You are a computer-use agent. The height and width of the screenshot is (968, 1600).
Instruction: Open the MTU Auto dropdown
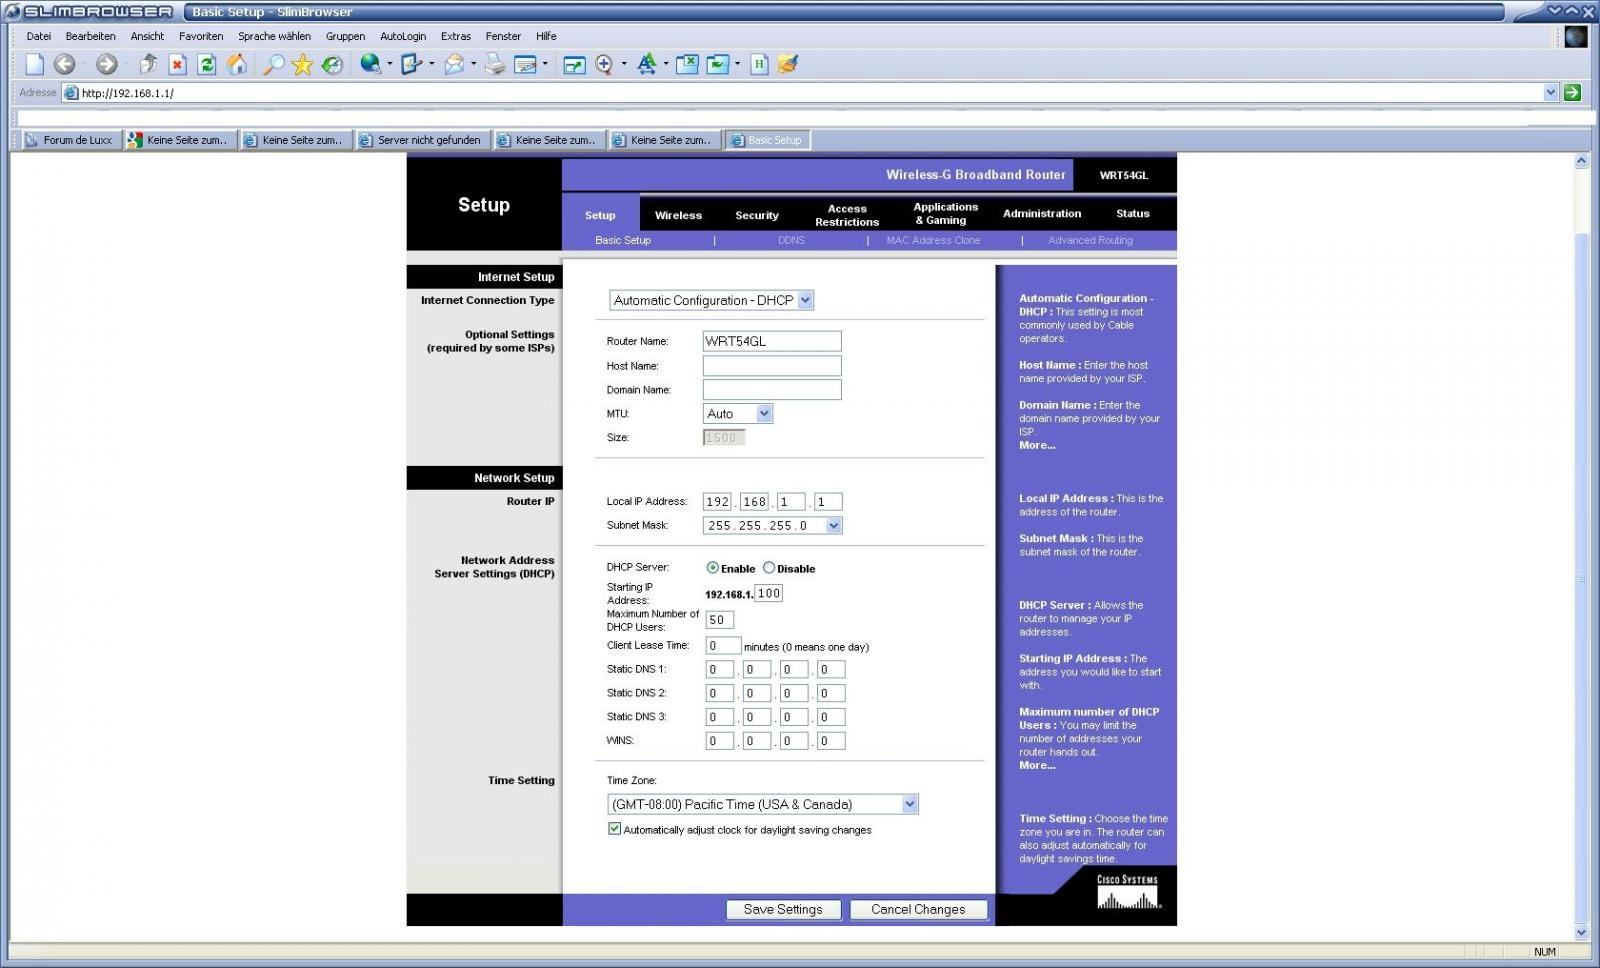(738, 413)
